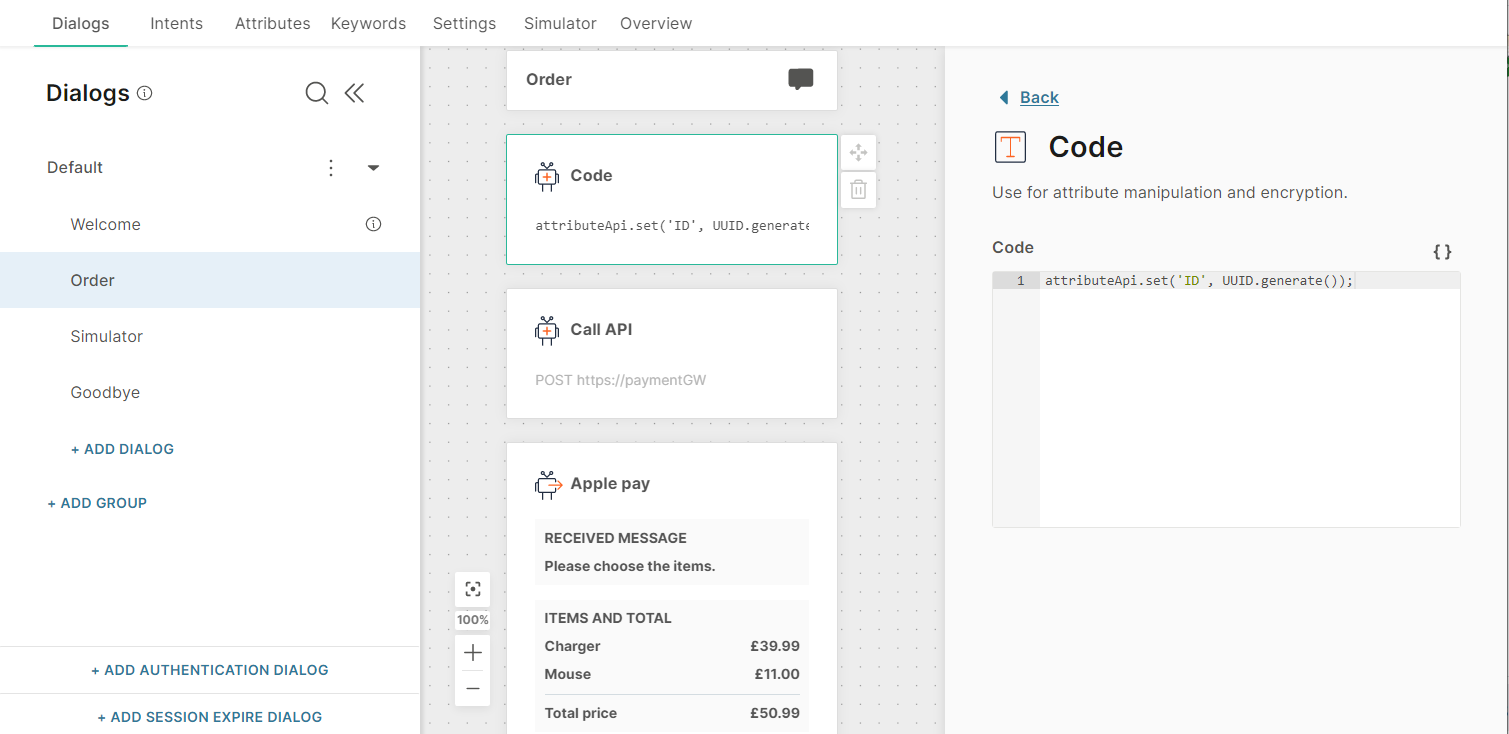Open the Default group three-dot menu
The image size is (1509, 734).
(331, 168)
